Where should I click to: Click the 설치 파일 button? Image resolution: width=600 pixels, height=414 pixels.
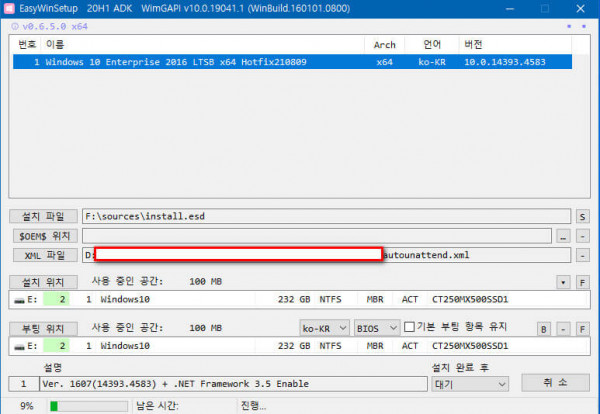click(x=43, y=216)
